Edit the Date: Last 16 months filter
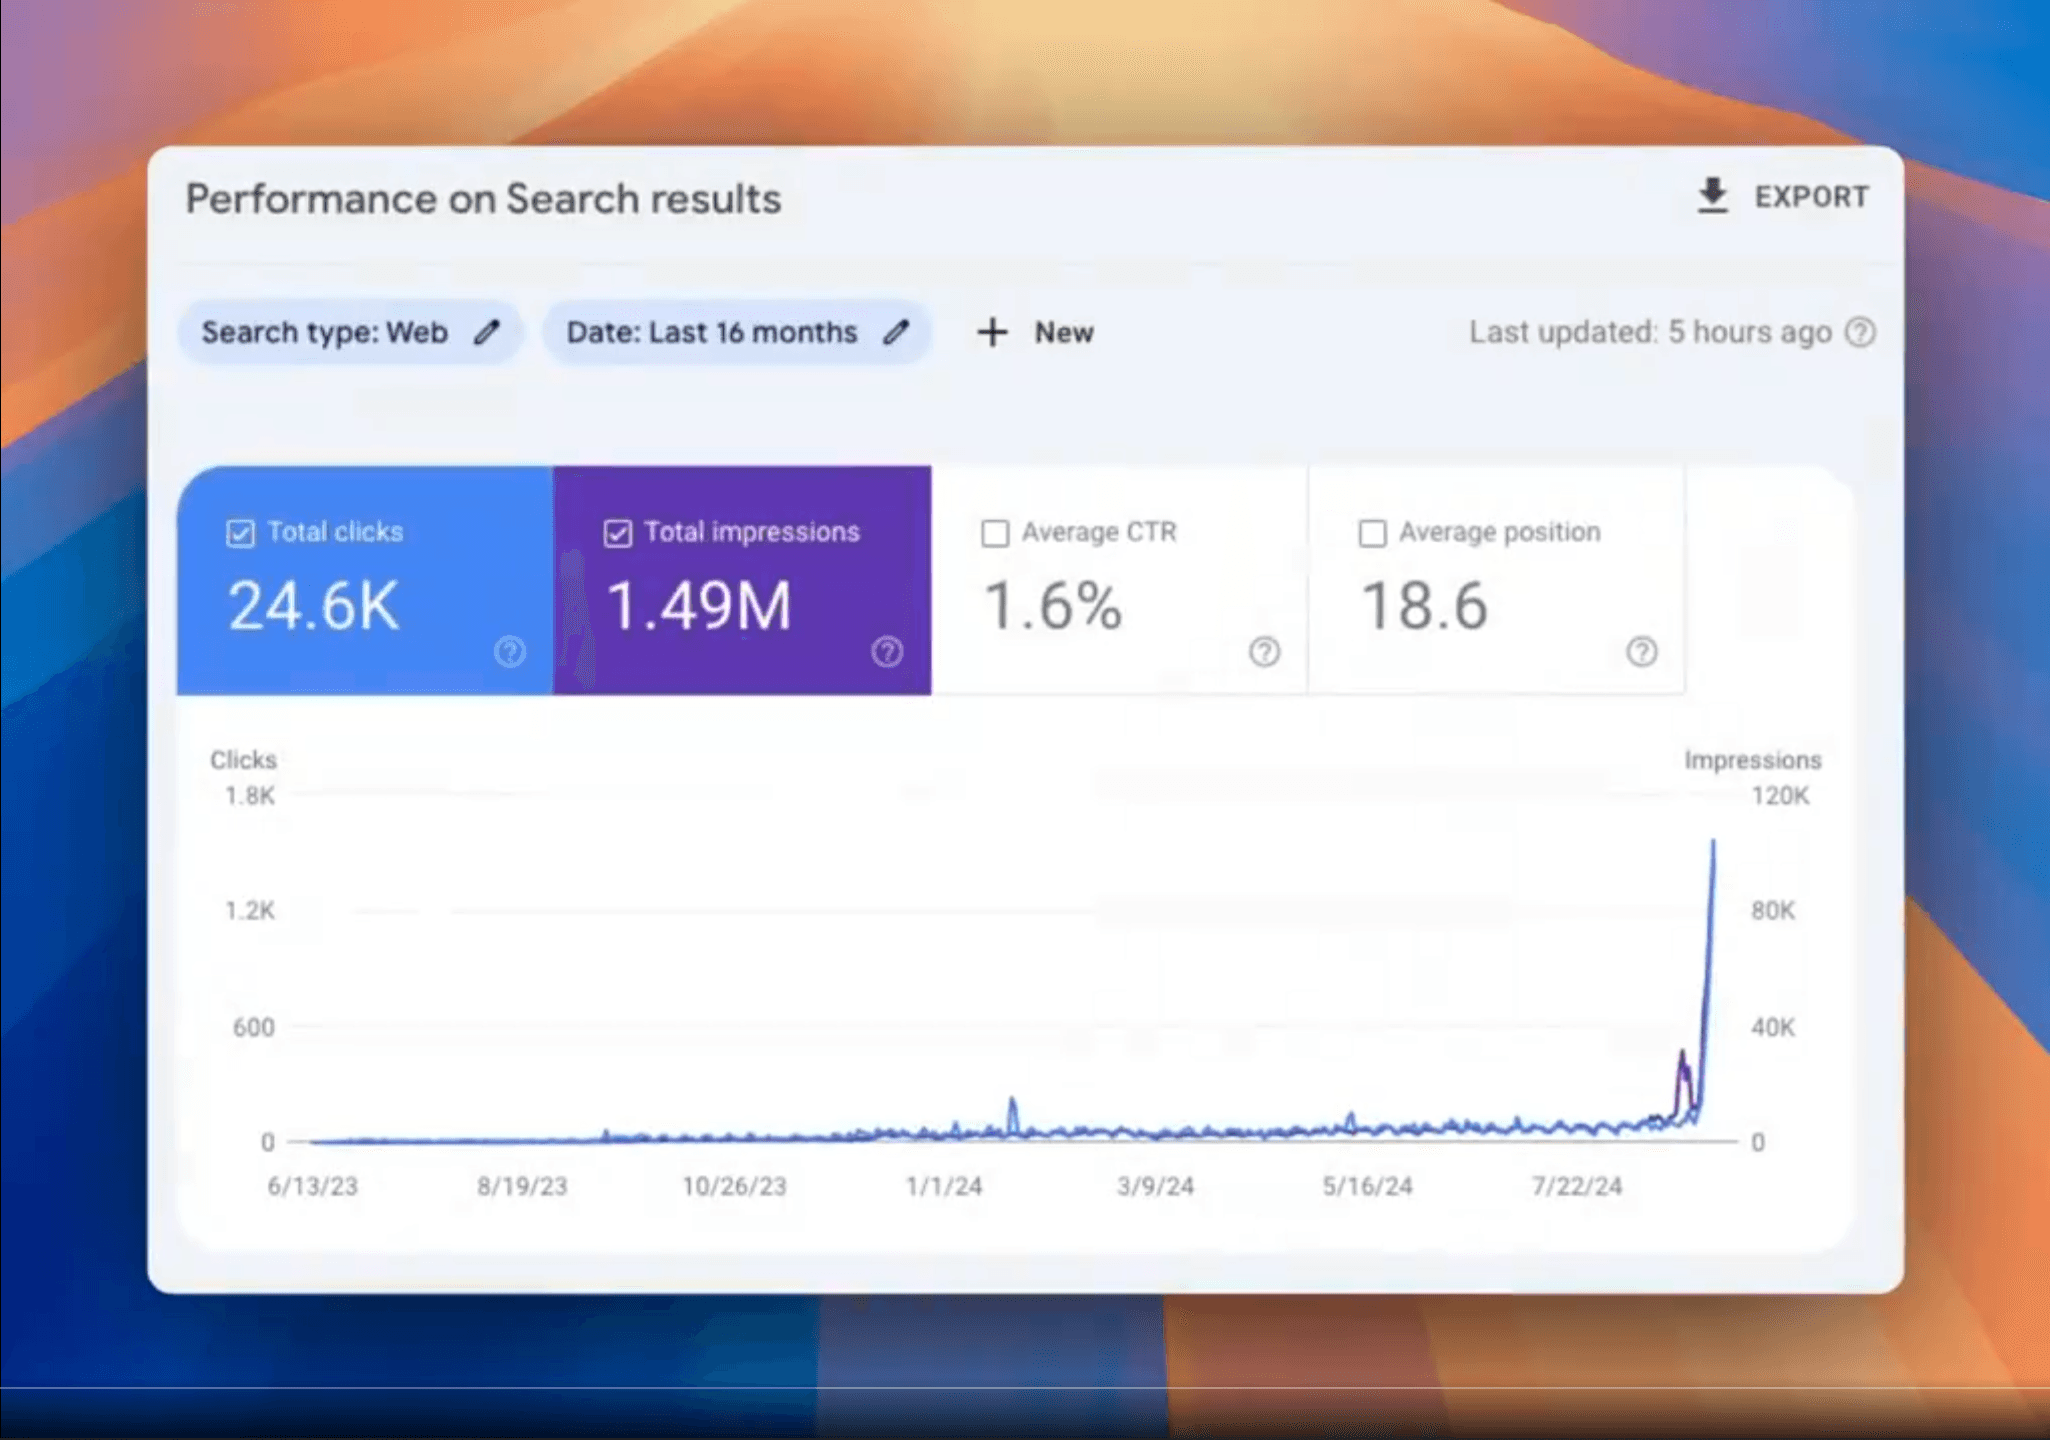This screenshot has height=1440, width=2050. (896, 332)
